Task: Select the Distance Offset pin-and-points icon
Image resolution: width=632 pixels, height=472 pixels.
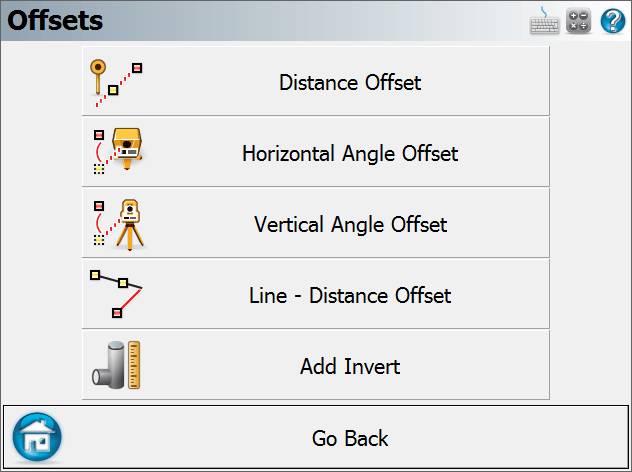Action: (116, 83)
